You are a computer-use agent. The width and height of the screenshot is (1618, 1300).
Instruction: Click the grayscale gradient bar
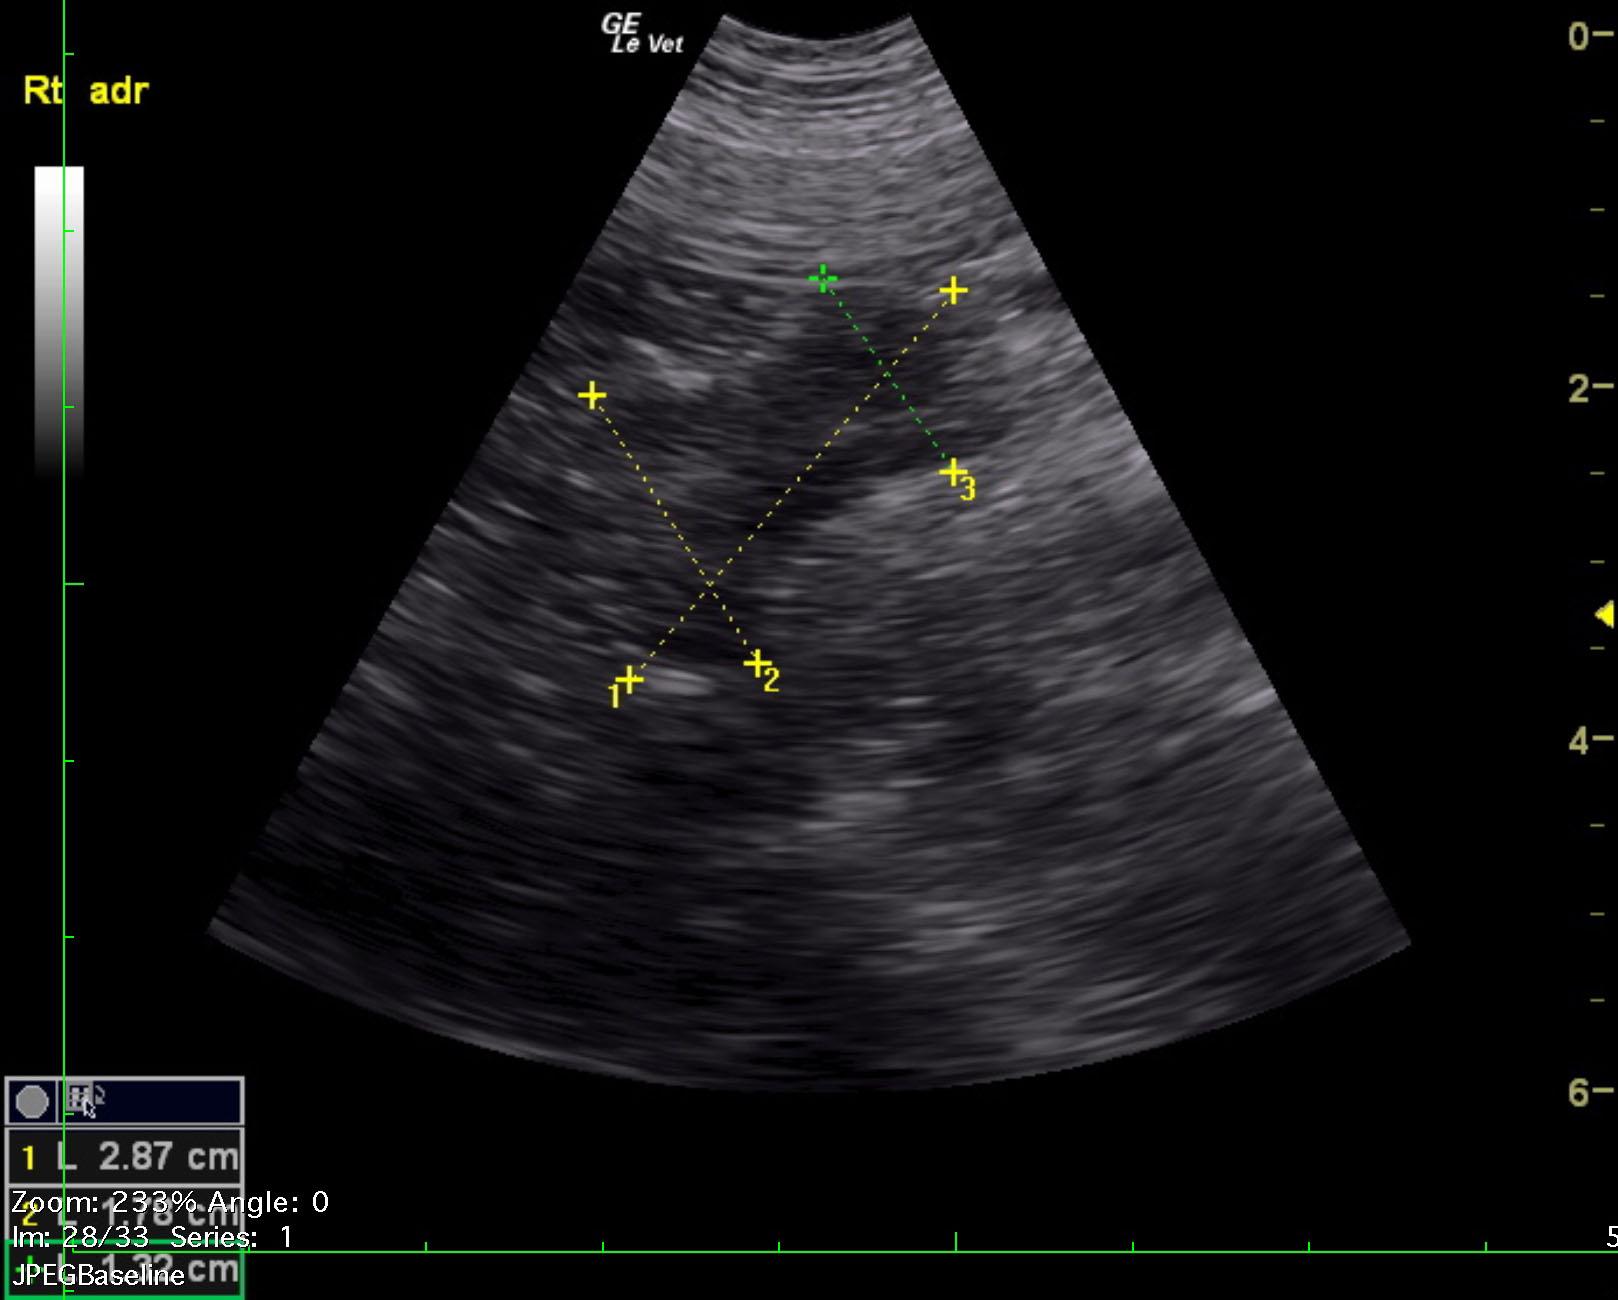(x=59, y=320)
